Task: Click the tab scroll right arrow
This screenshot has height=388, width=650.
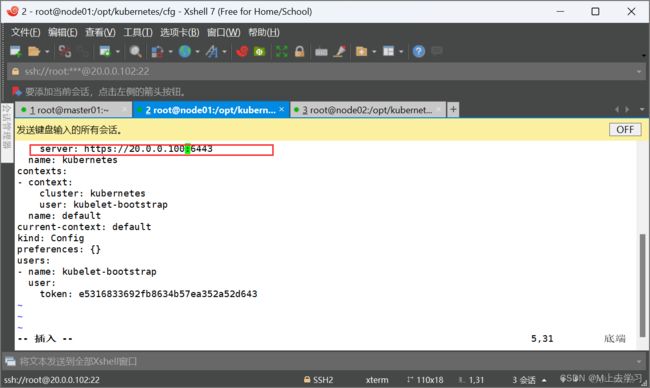Action: (x=627, y=109)
